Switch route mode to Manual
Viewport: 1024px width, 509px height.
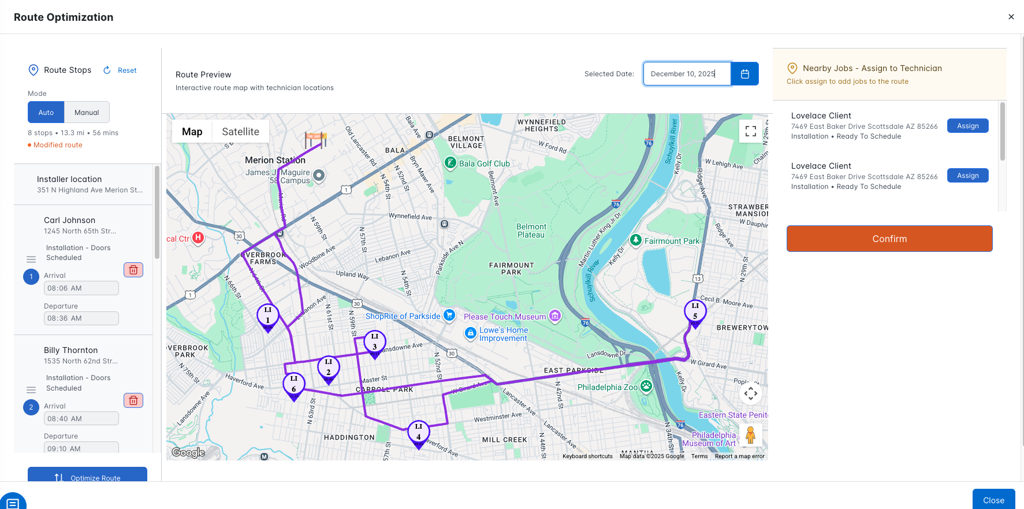87,113
